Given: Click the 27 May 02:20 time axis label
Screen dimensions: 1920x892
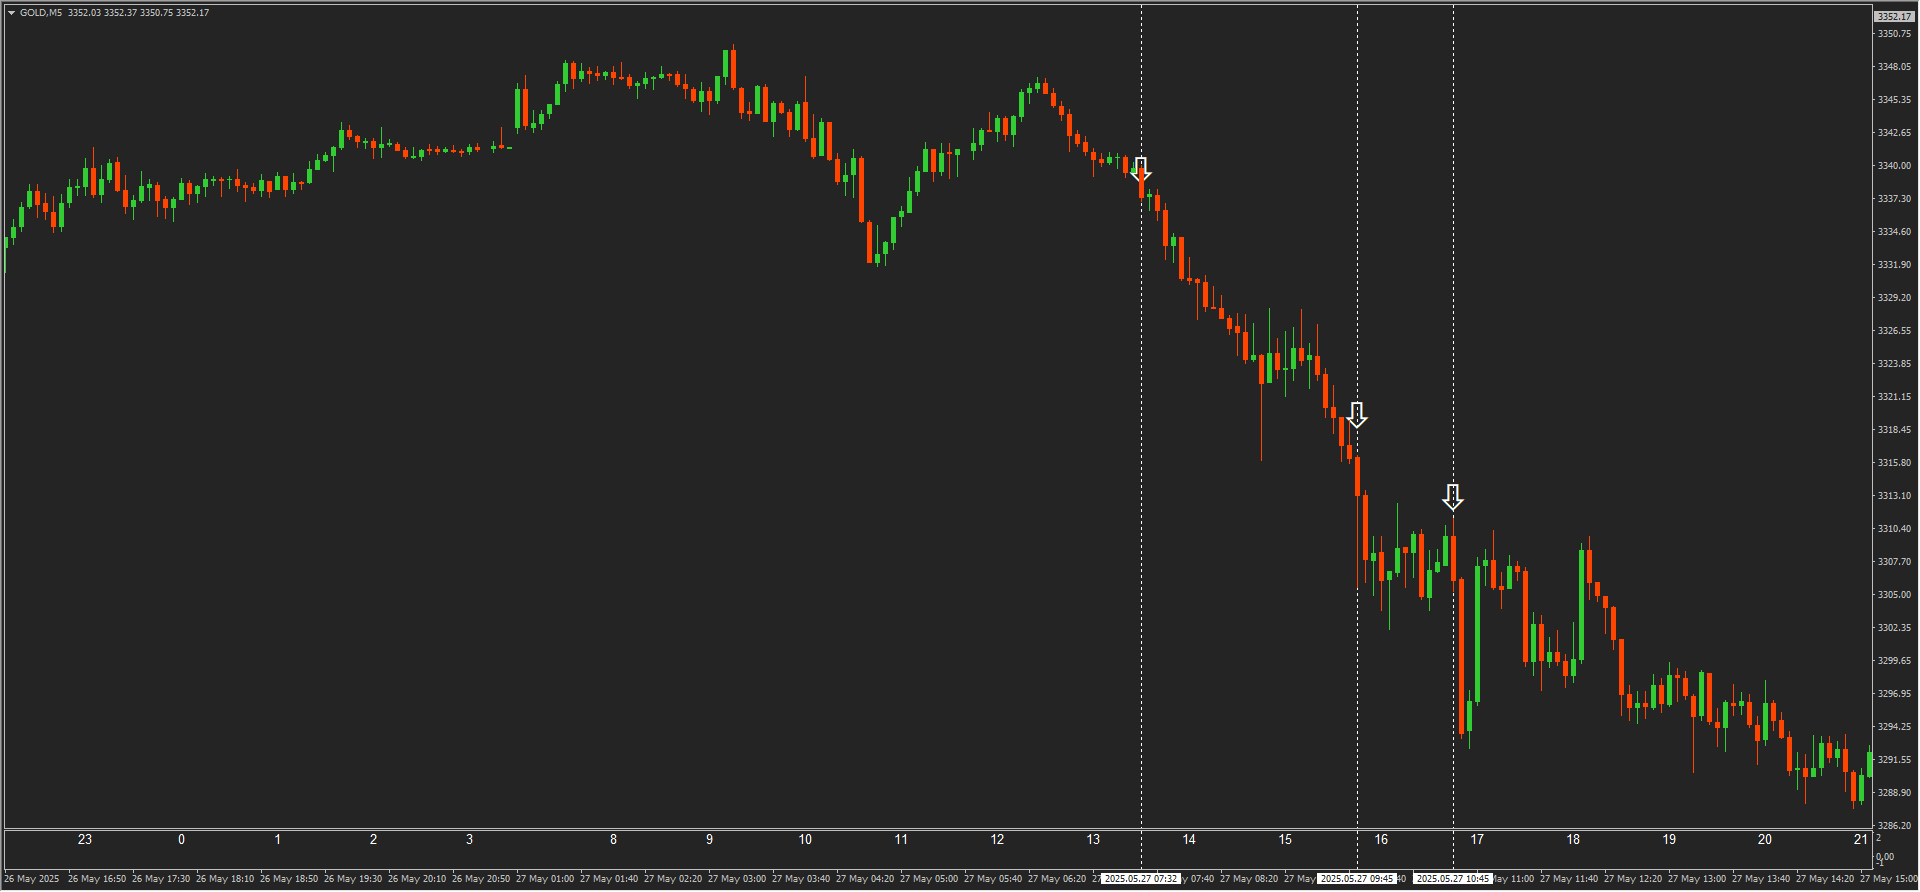Looking at the screenshot, I should click(x=673, y=880).
